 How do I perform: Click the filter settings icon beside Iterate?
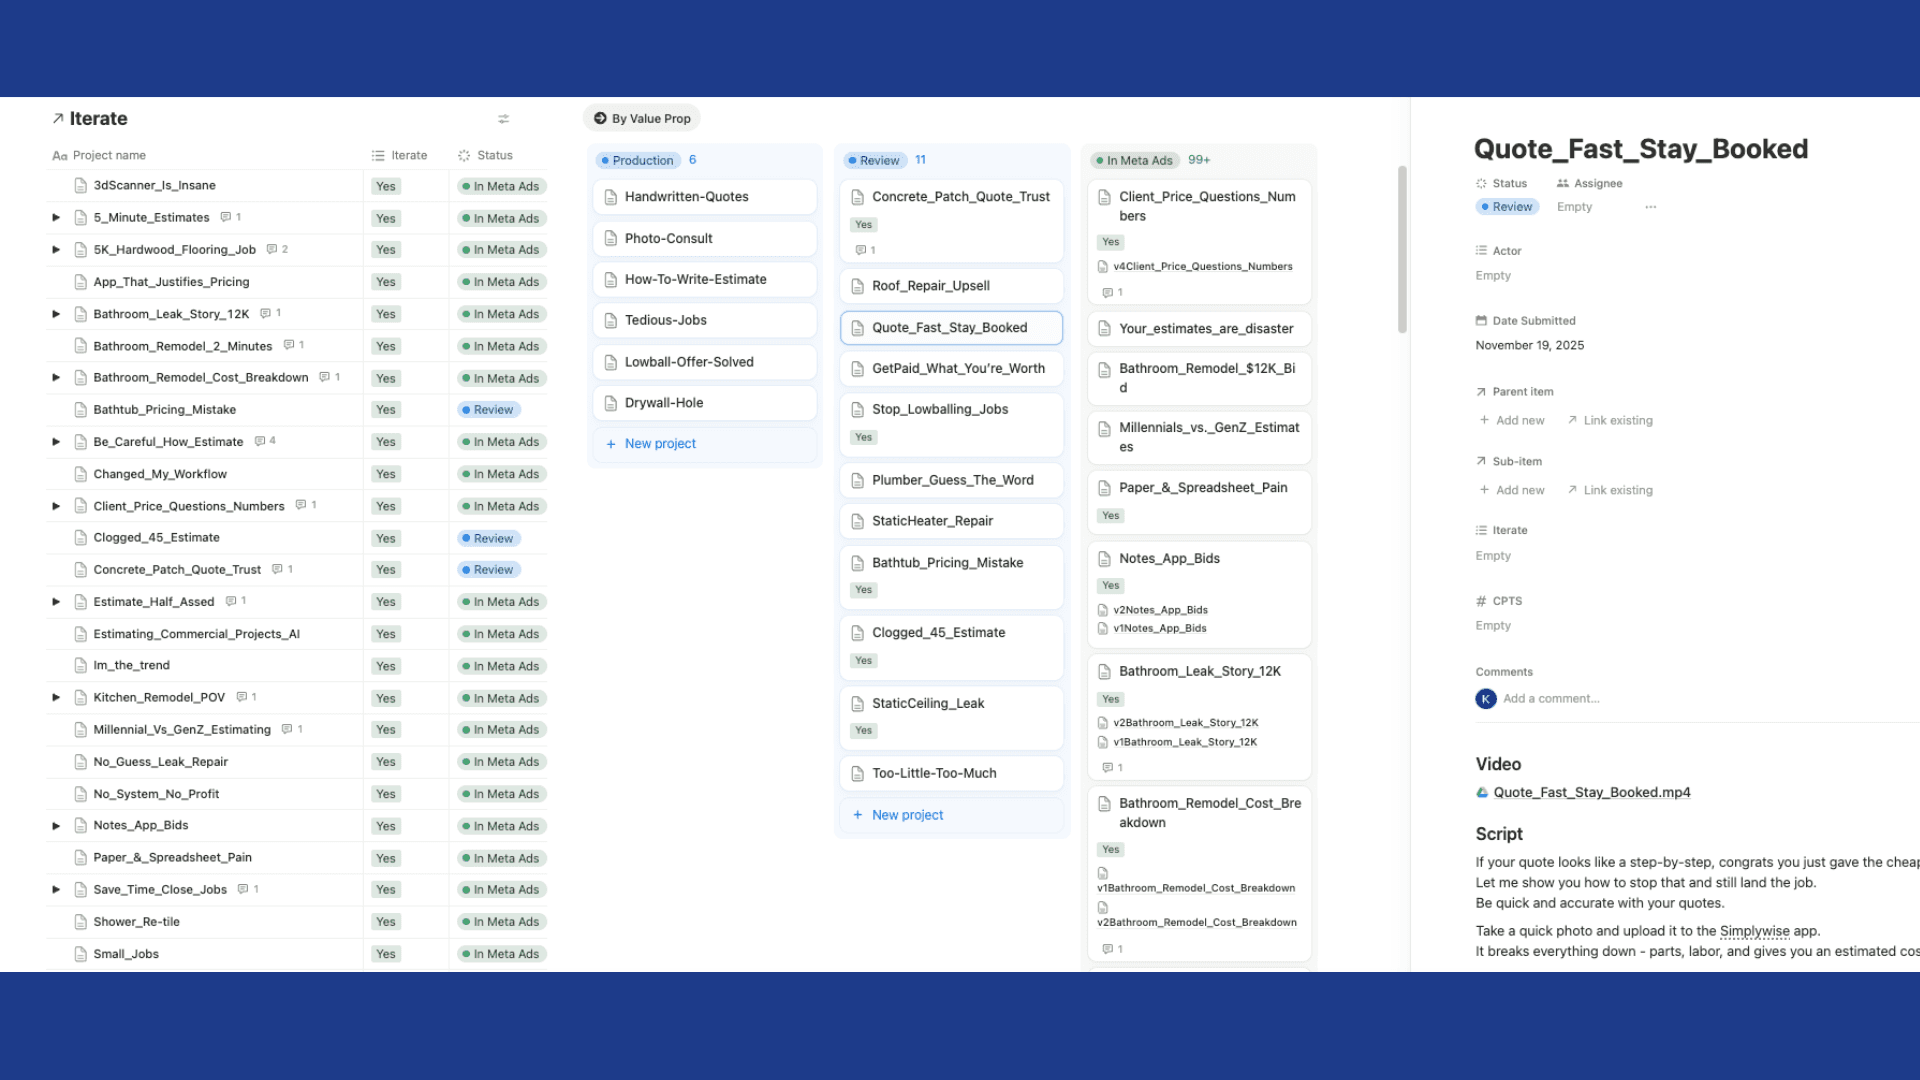(503, 119)
